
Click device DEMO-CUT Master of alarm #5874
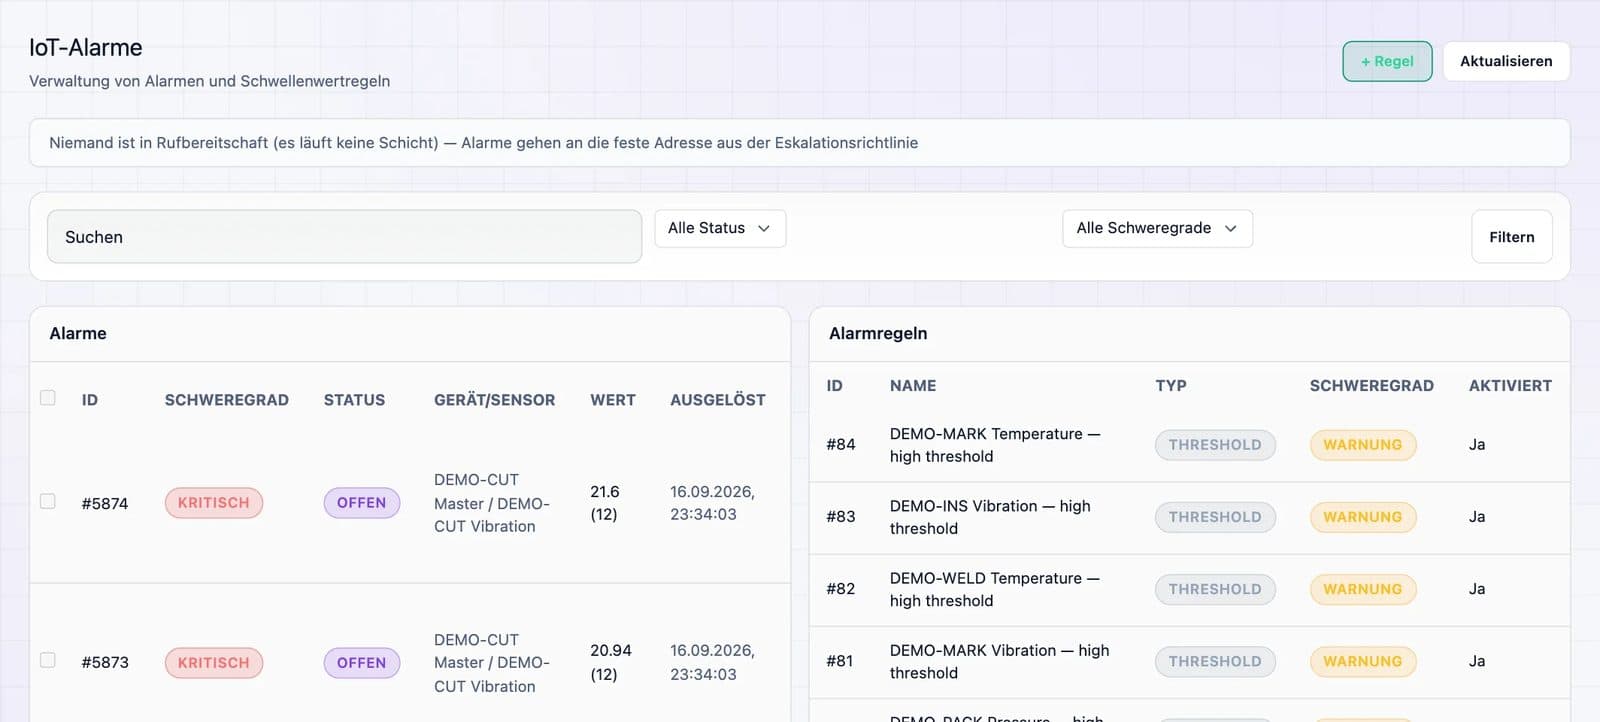point(492,503)
